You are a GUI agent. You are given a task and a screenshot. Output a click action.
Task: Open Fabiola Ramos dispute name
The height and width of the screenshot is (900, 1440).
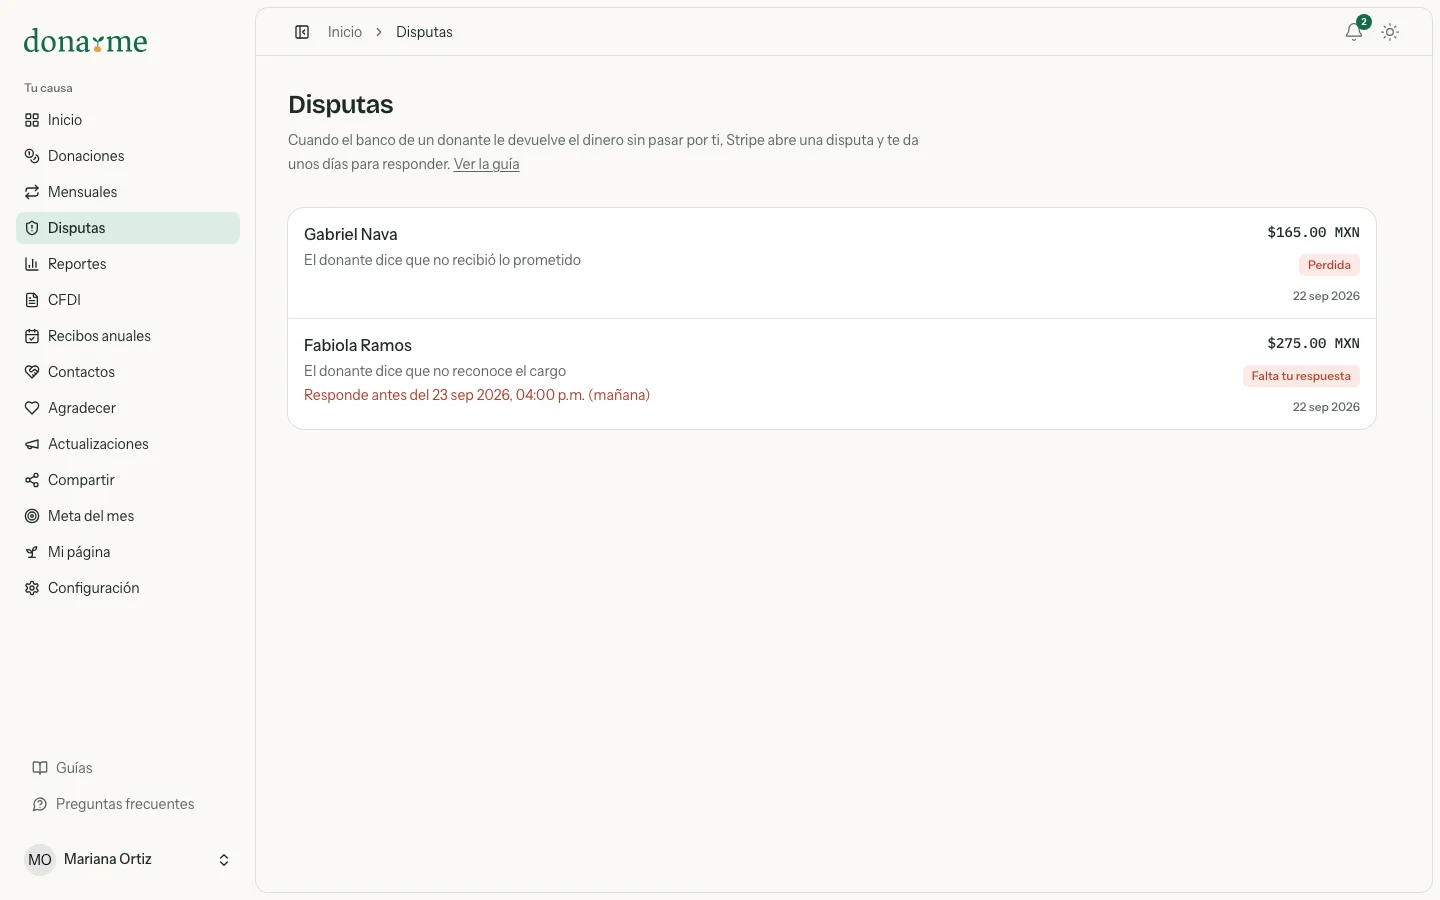coord(358,345)
